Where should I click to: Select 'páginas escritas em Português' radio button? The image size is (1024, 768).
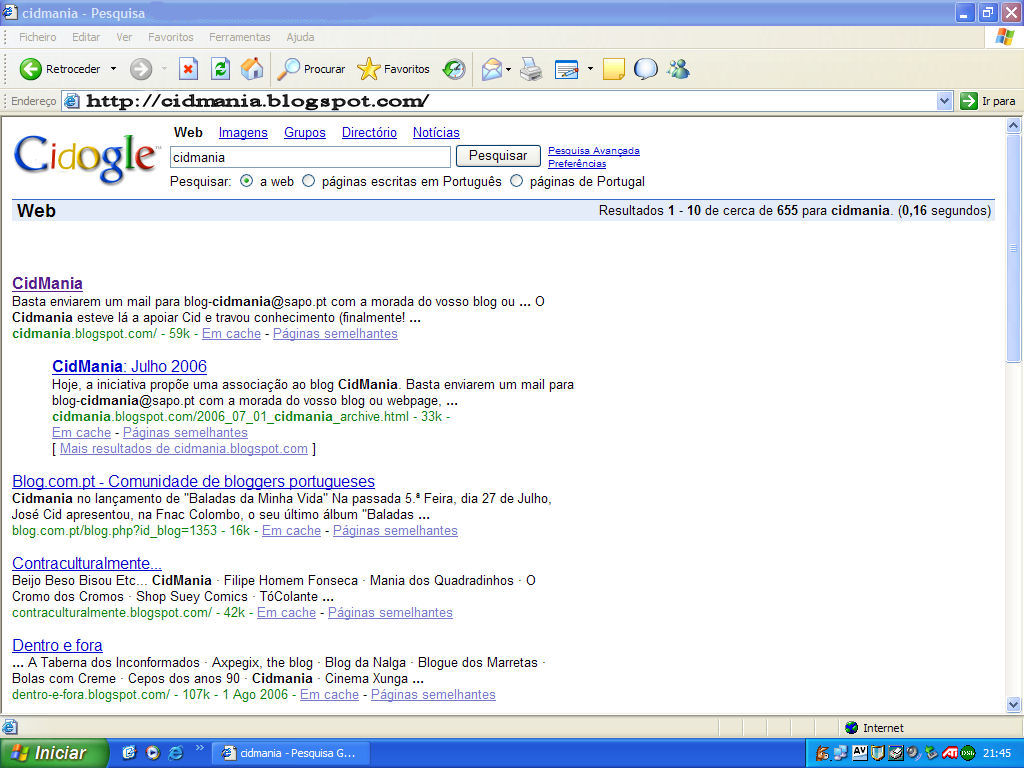pyautogui.click(x=308, y=181)
